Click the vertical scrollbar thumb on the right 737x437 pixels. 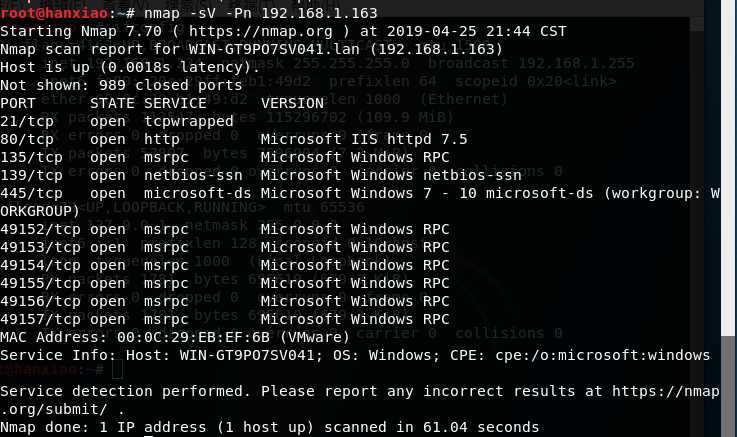(728, 386)
